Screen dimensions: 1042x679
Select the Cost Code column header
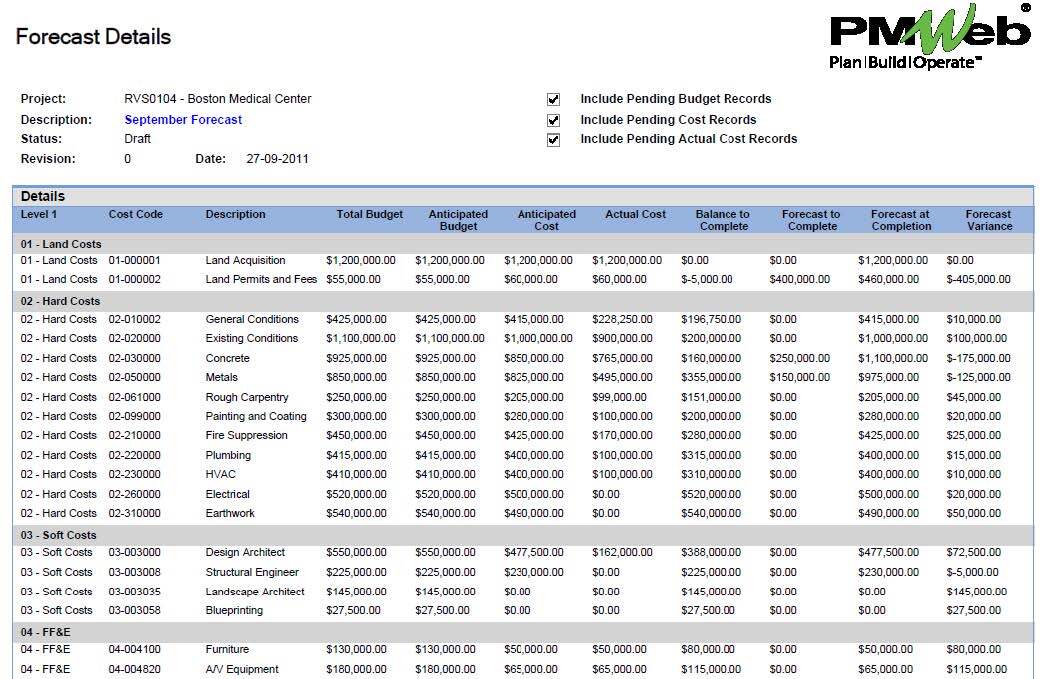click(x=135, y=215)
